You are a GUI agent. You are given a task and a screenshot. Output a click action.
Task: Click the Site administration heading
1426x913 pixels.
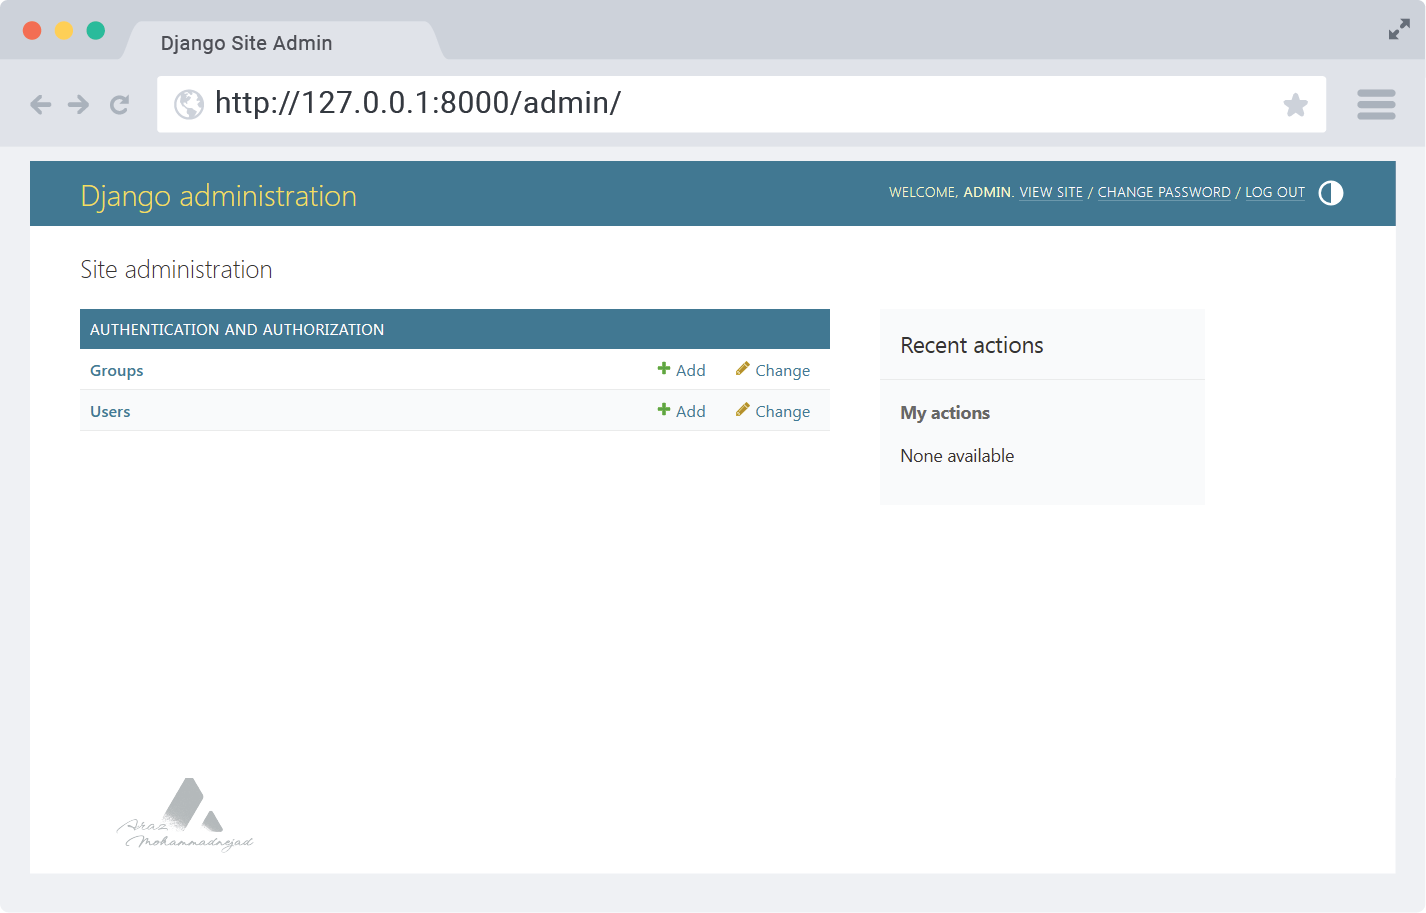click(176, 269)
